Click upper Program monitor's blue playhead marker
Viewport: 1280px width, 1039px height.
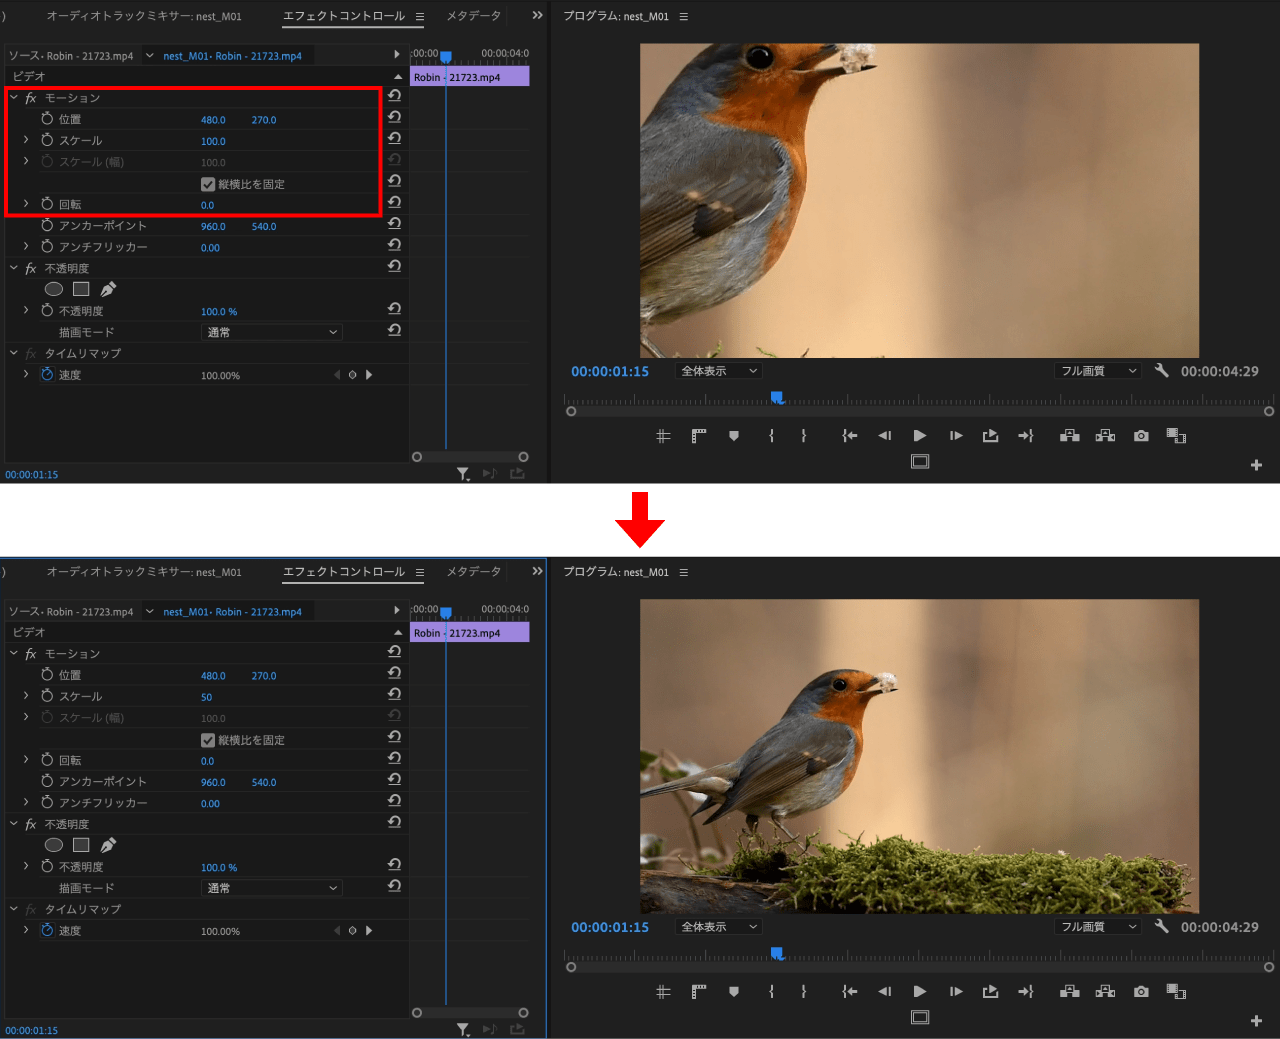(x=776, y=398)
